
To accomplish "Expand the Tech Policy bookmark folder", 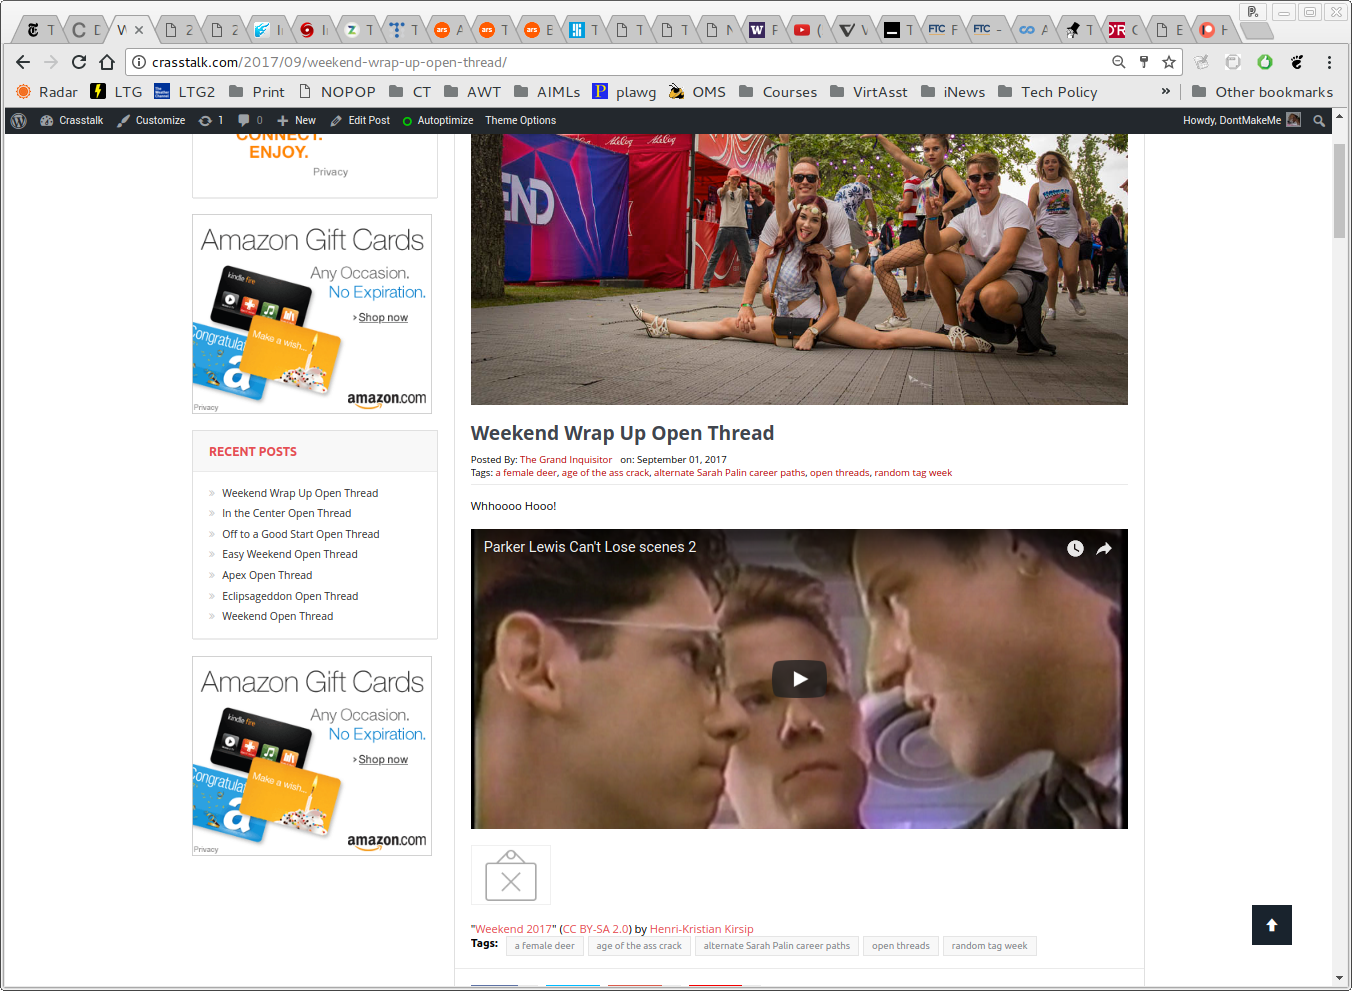I will [1047, 92].
